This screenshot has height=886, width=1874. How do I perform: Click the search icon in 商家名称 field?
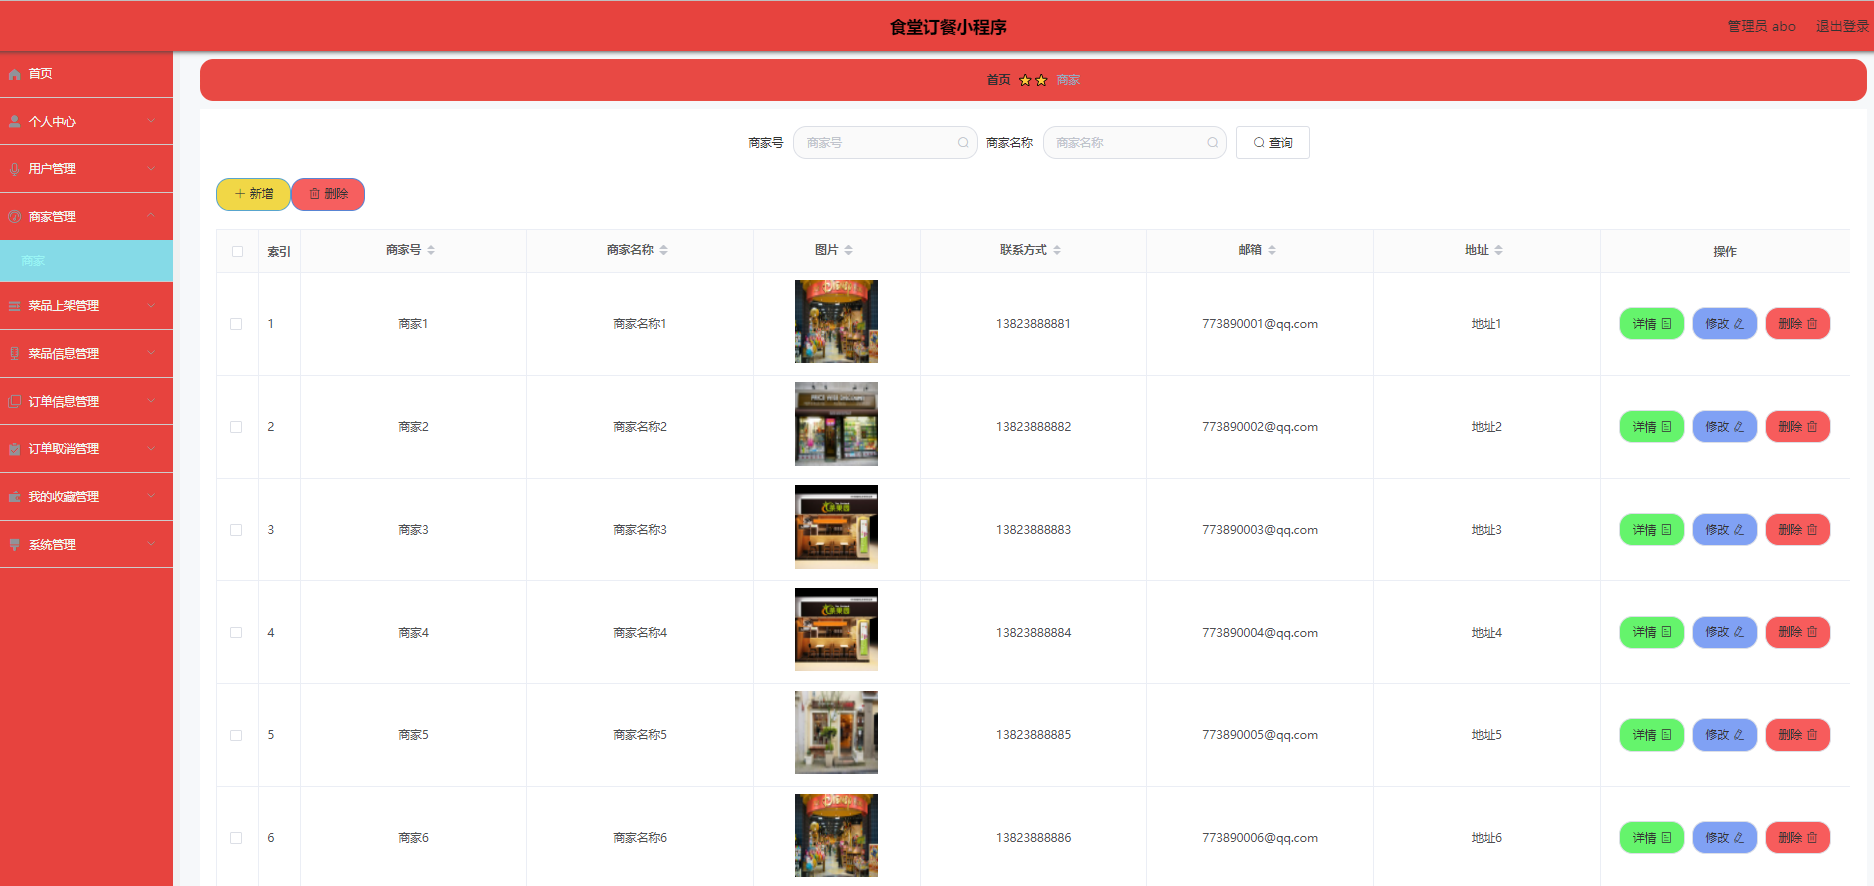coord(1212,143)
